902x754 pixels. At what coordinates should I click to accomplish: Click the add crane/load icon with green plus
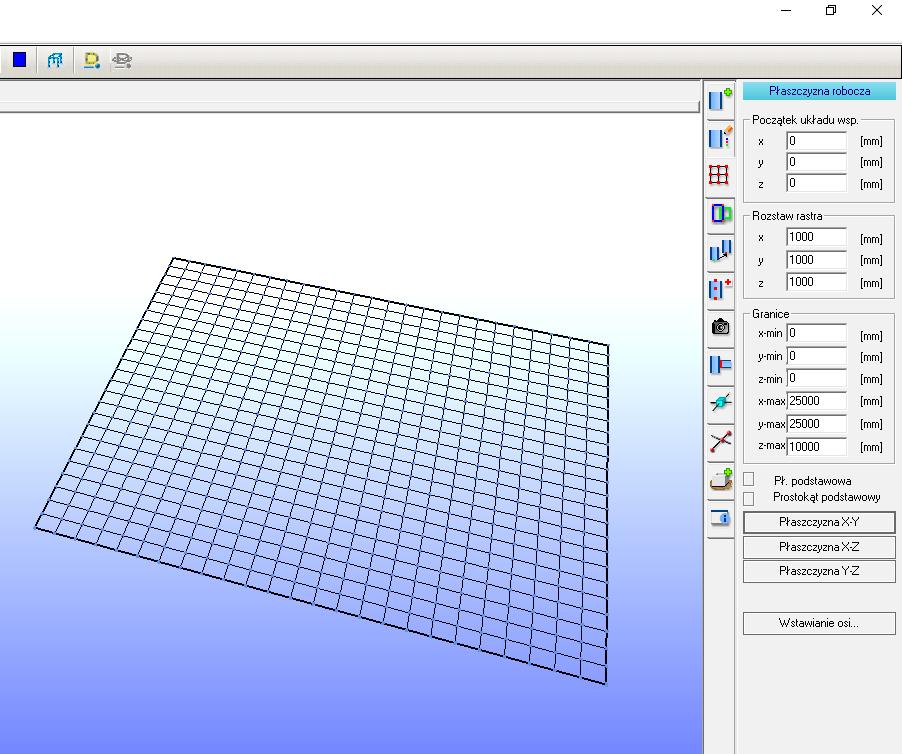click(721, 479)
